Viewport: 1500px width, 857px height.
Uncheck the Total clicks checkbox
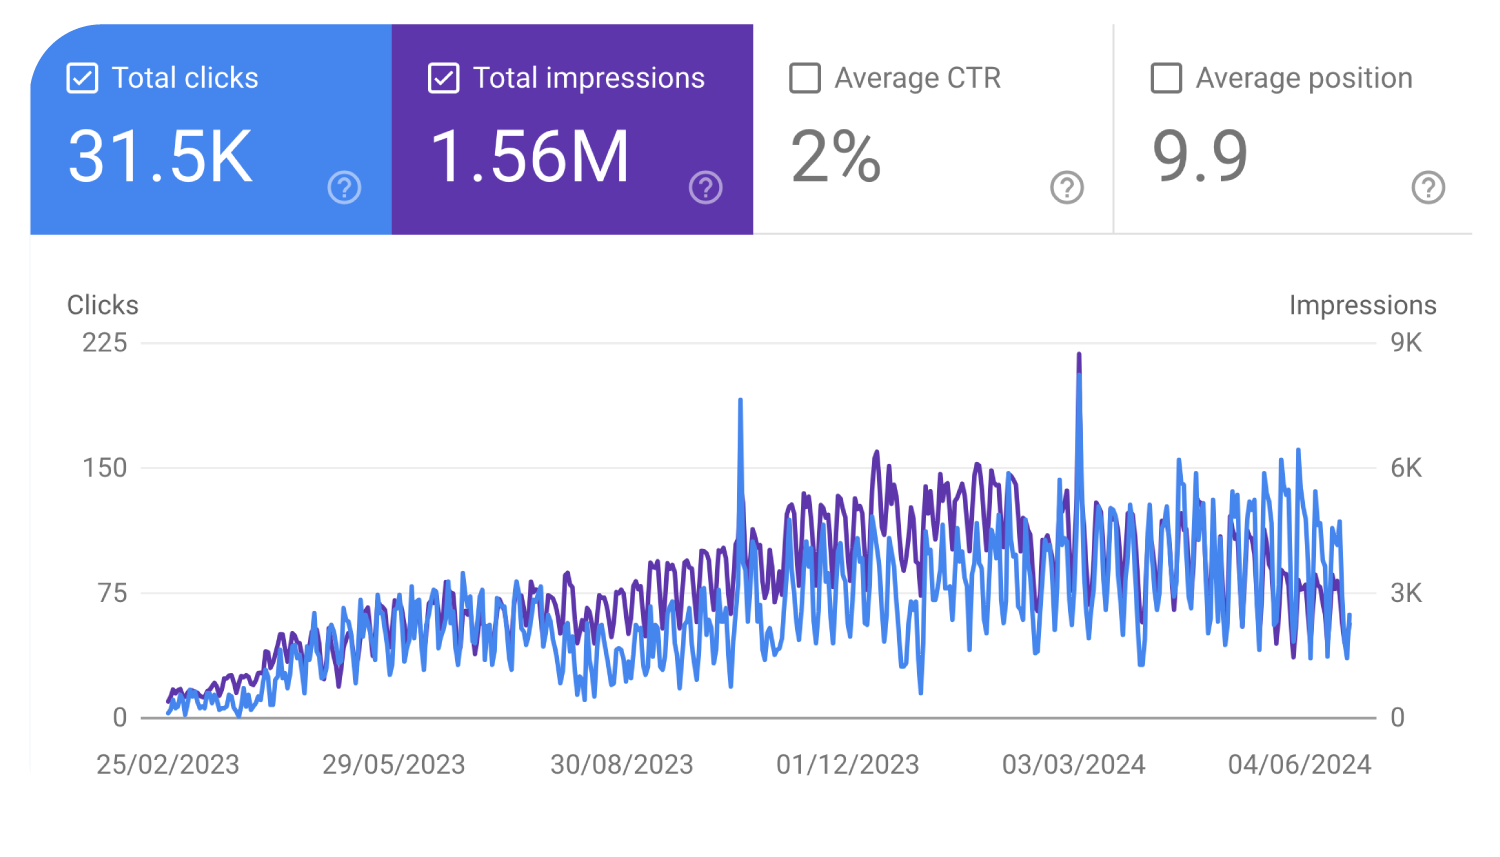(x=82, y=78)
